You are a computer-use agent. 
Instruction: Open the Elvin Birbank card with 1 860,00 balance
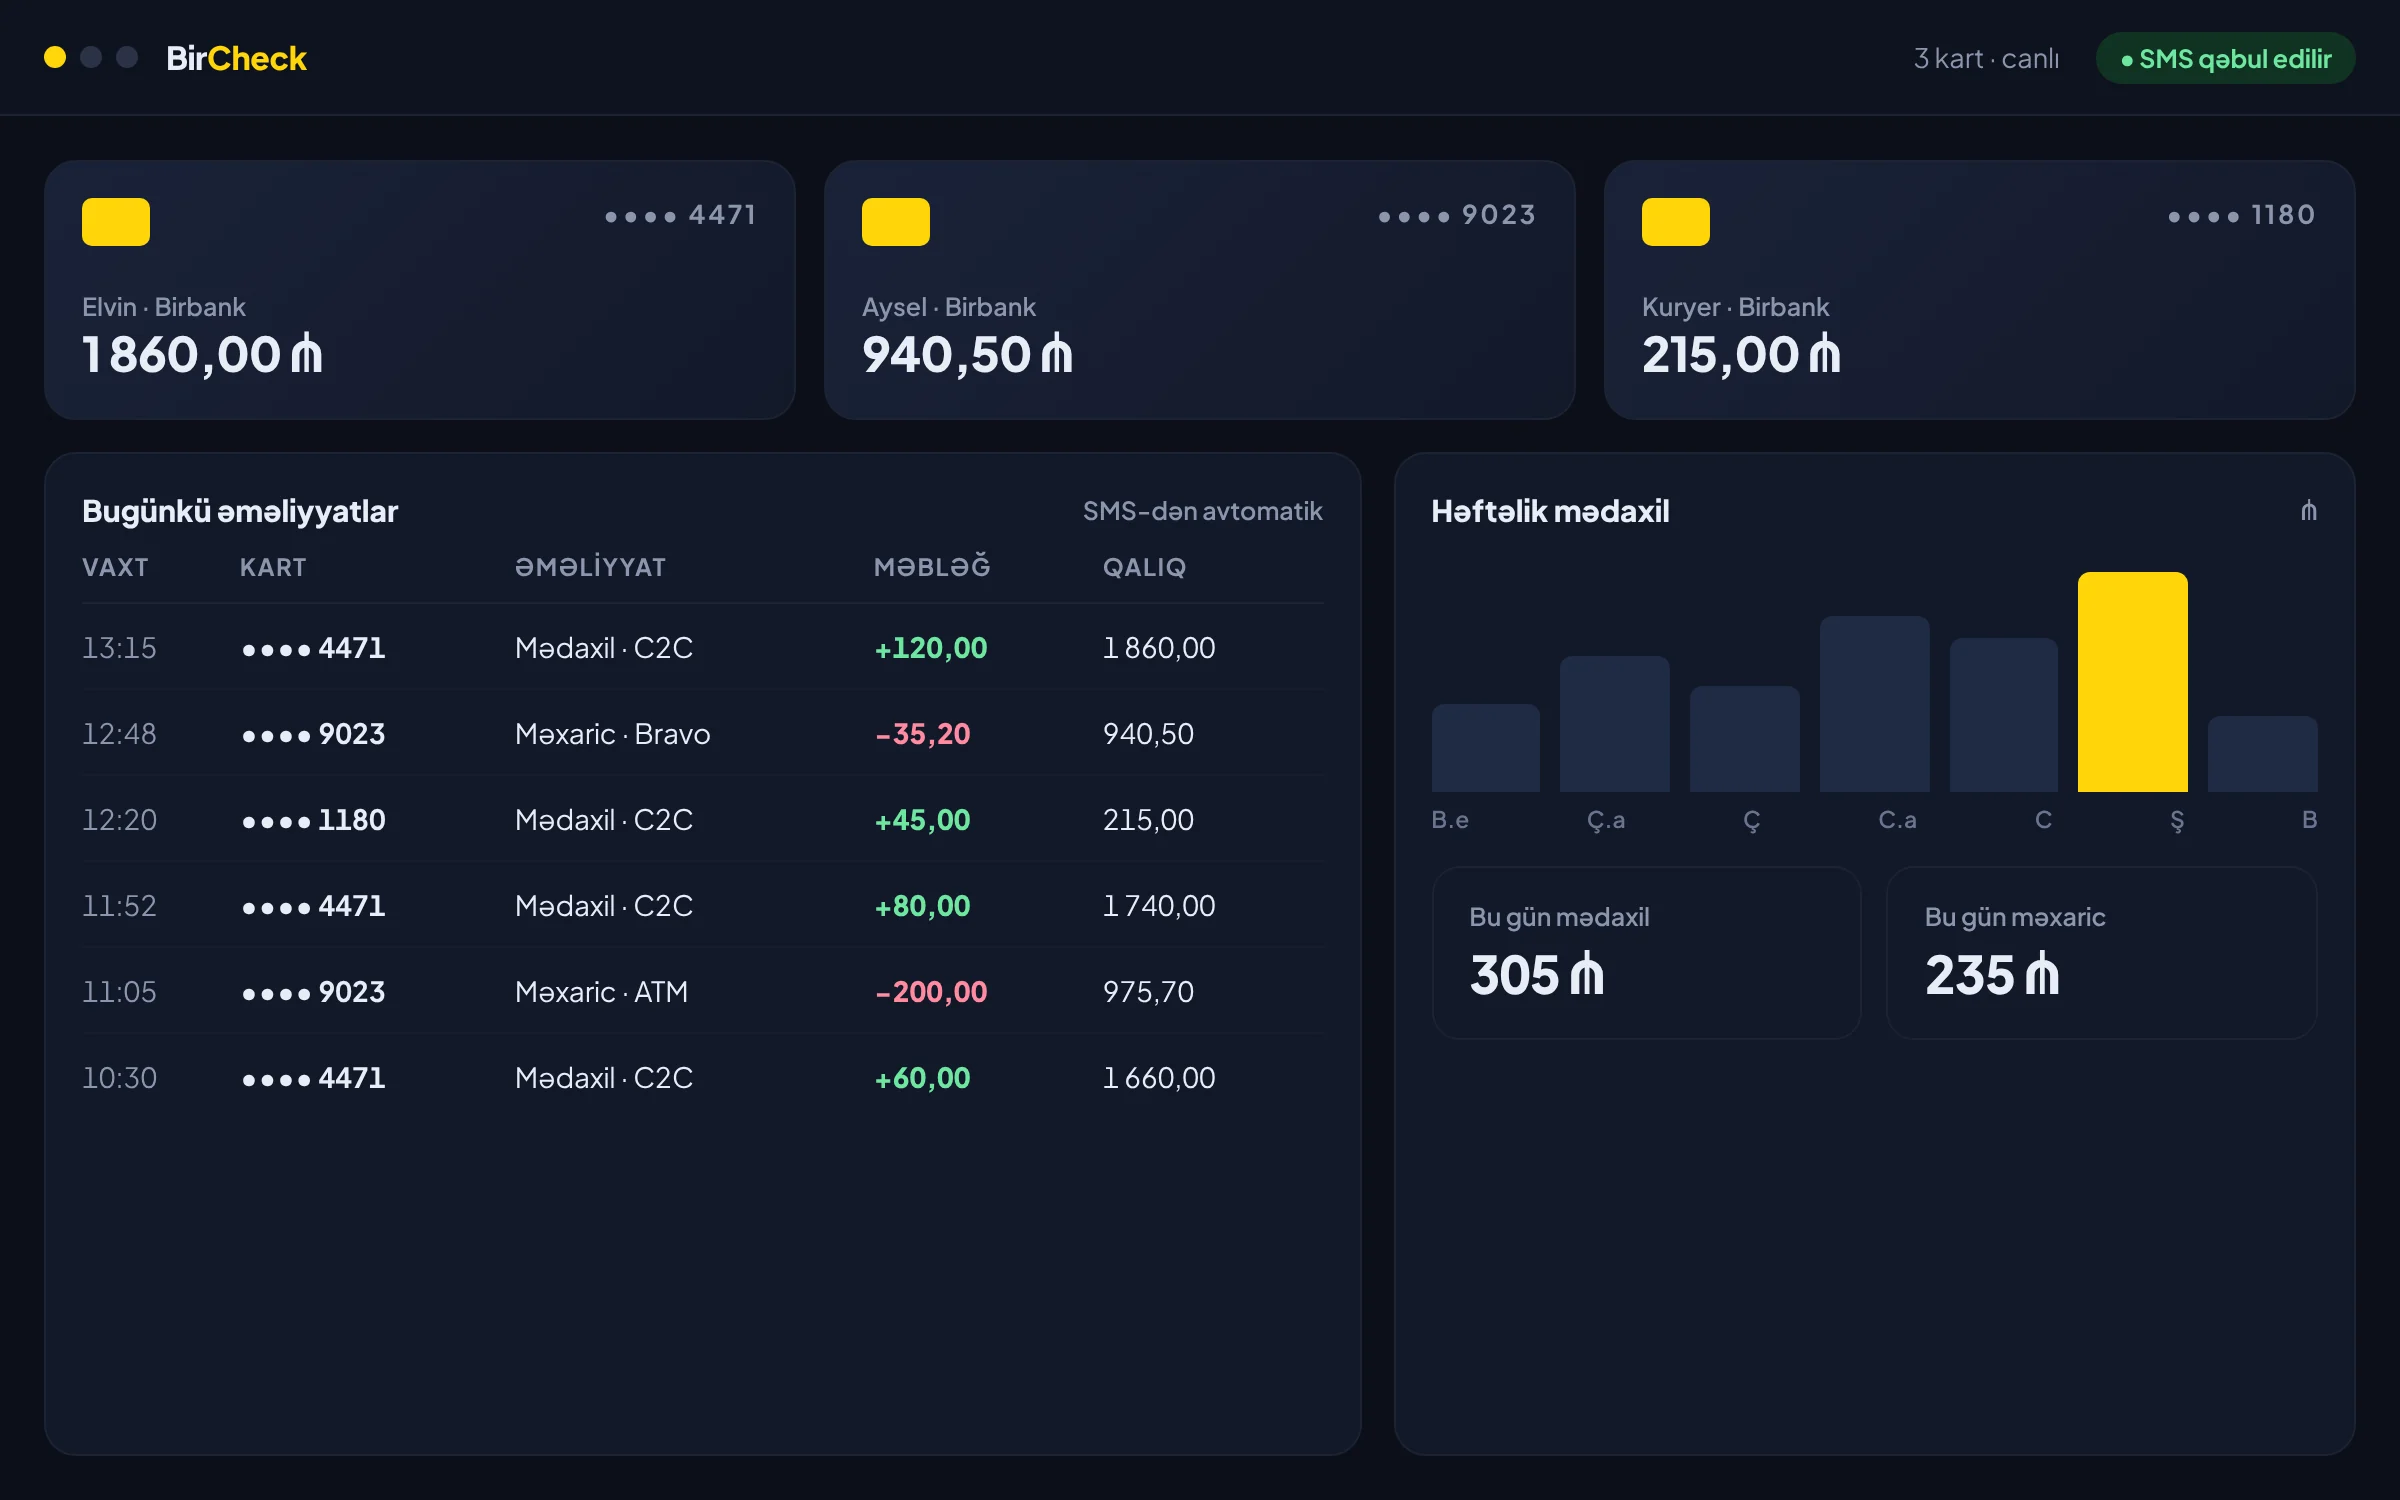(x=420, y=290)
